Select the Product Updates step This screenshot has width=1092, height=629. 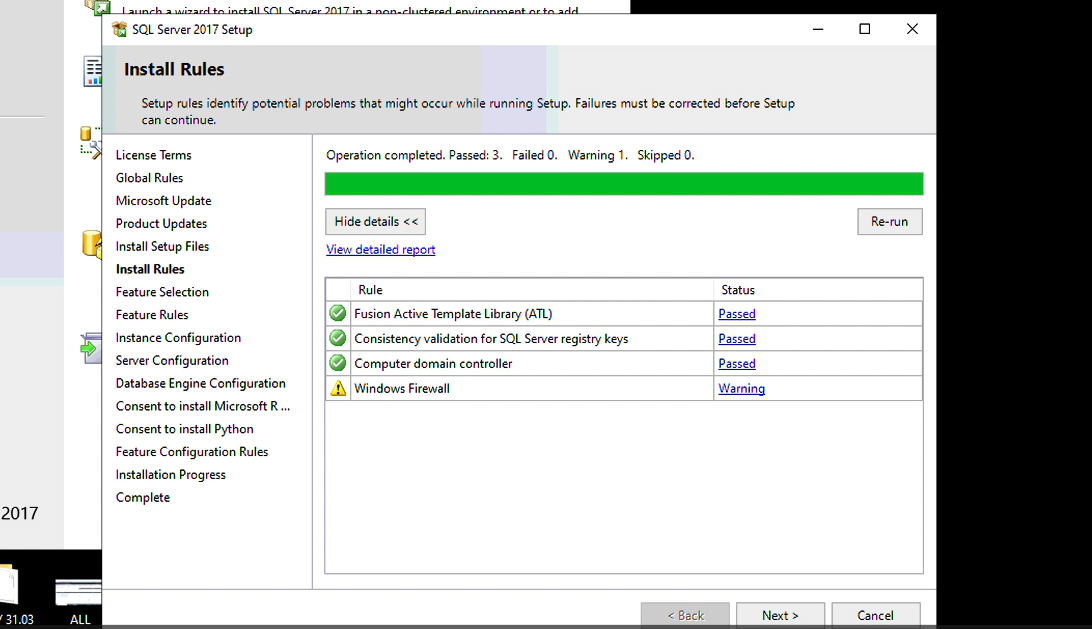[x=161, y=224]
